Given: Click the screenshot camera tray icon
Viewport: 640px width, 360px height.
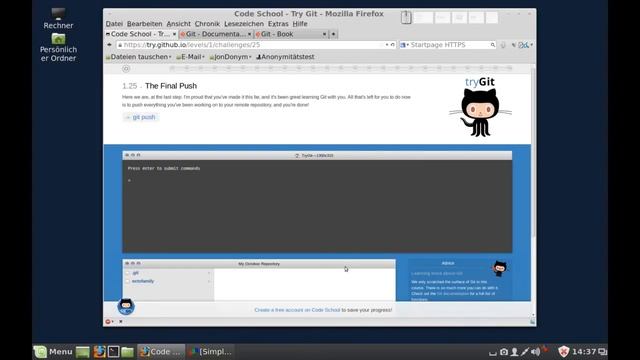Looking at the screenshot, I should (x=504, y=352).
